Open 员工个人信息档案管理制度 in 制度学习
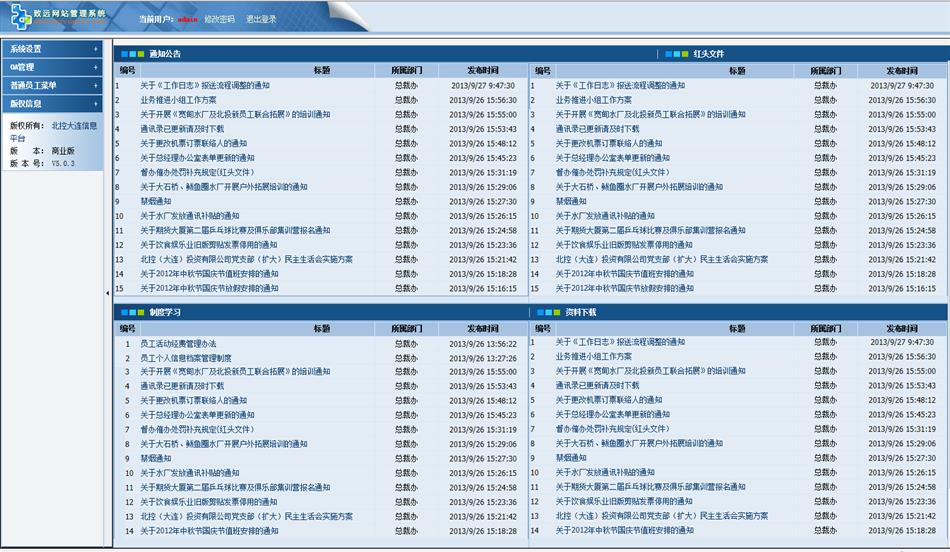 point(185,357)
